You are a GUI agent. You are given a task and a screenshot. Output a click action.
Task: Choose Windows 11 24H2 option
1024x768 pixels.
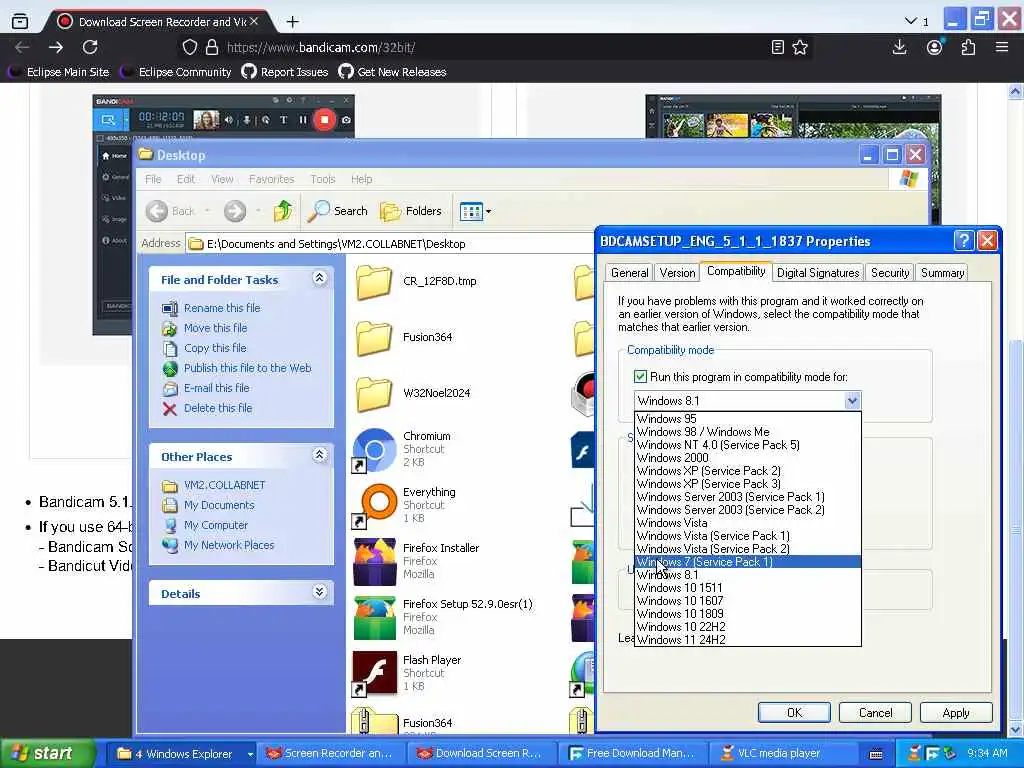click(747, 640)
